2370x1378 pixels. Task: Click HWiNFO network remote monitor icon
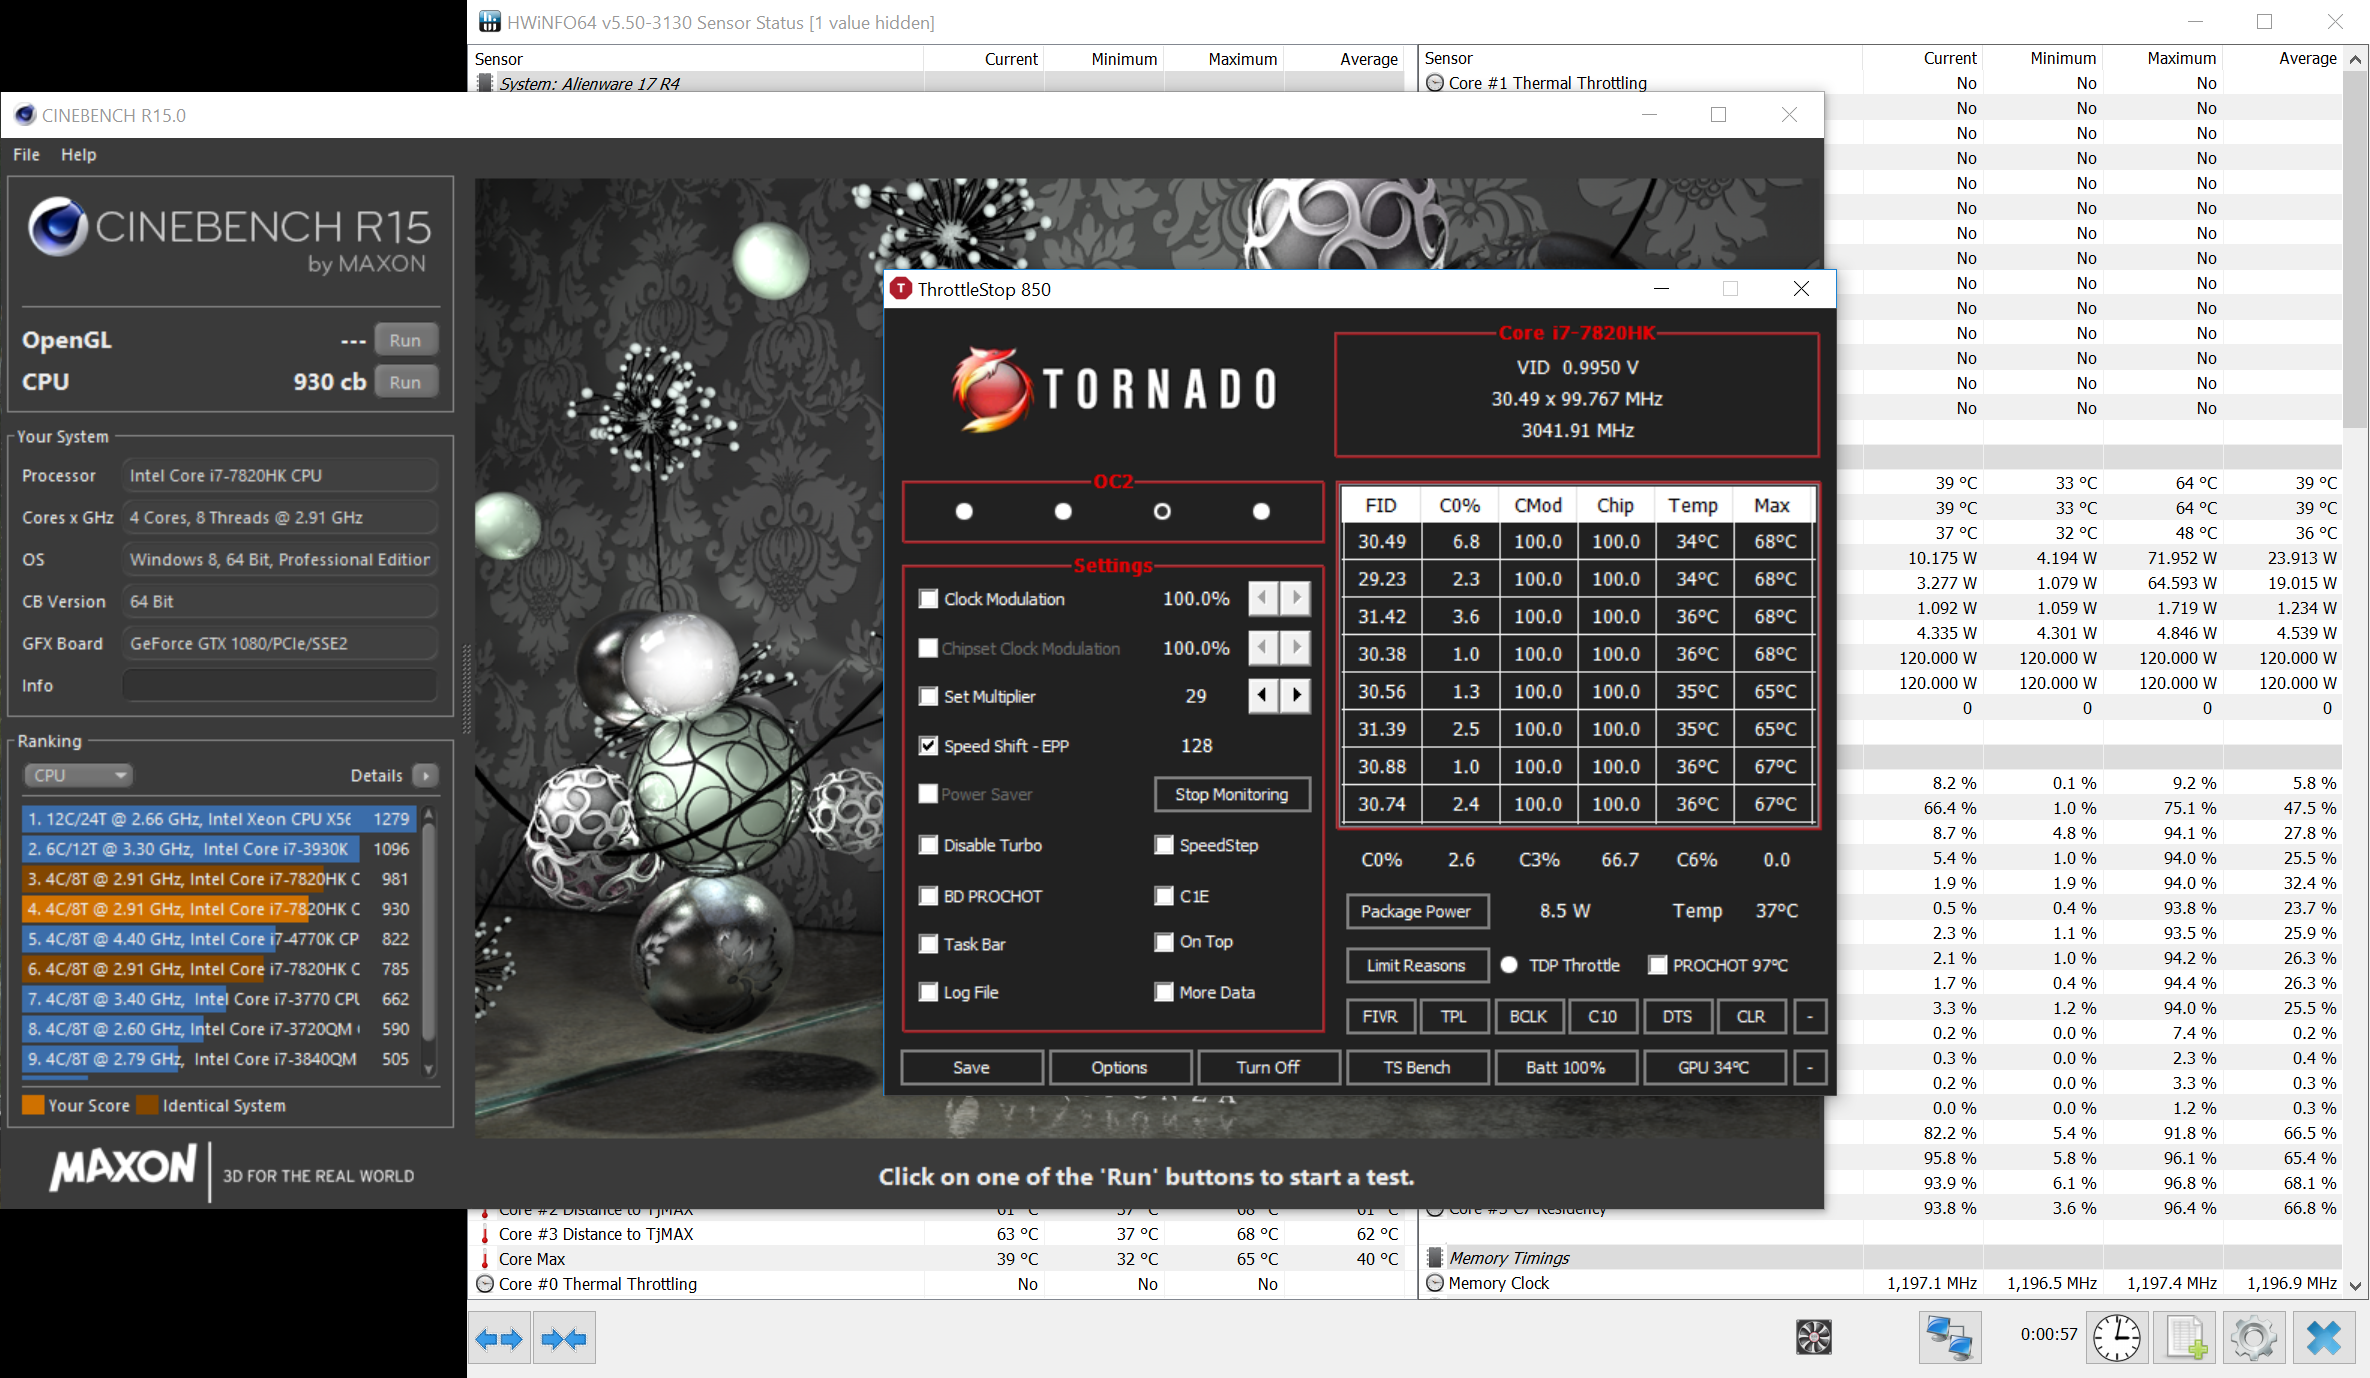[x=1949, y=1337]
